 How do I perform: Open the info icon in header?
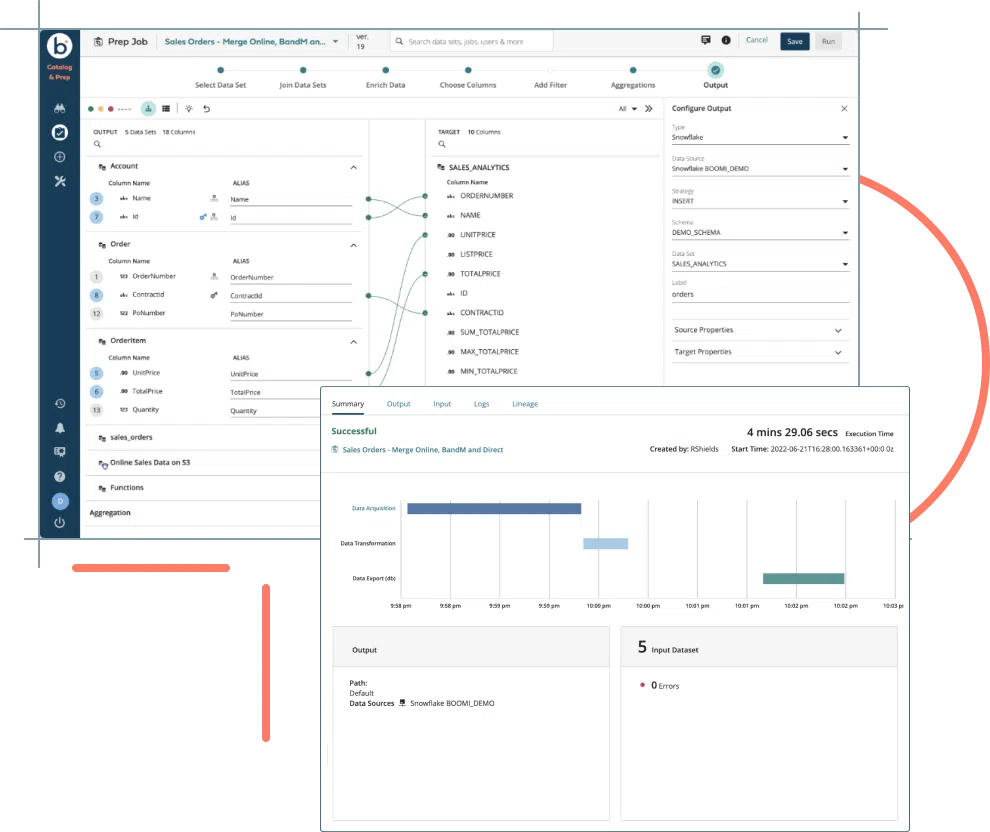click(726, 40)
